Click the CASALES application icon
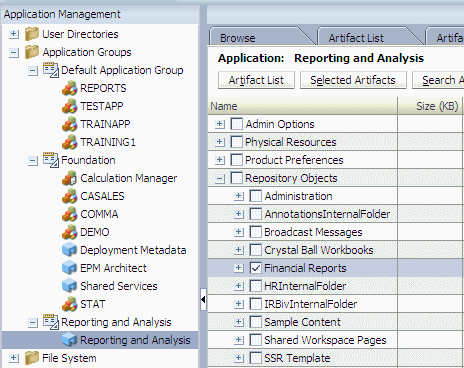Screen dimensions: 464x368 tap(69, 196)
